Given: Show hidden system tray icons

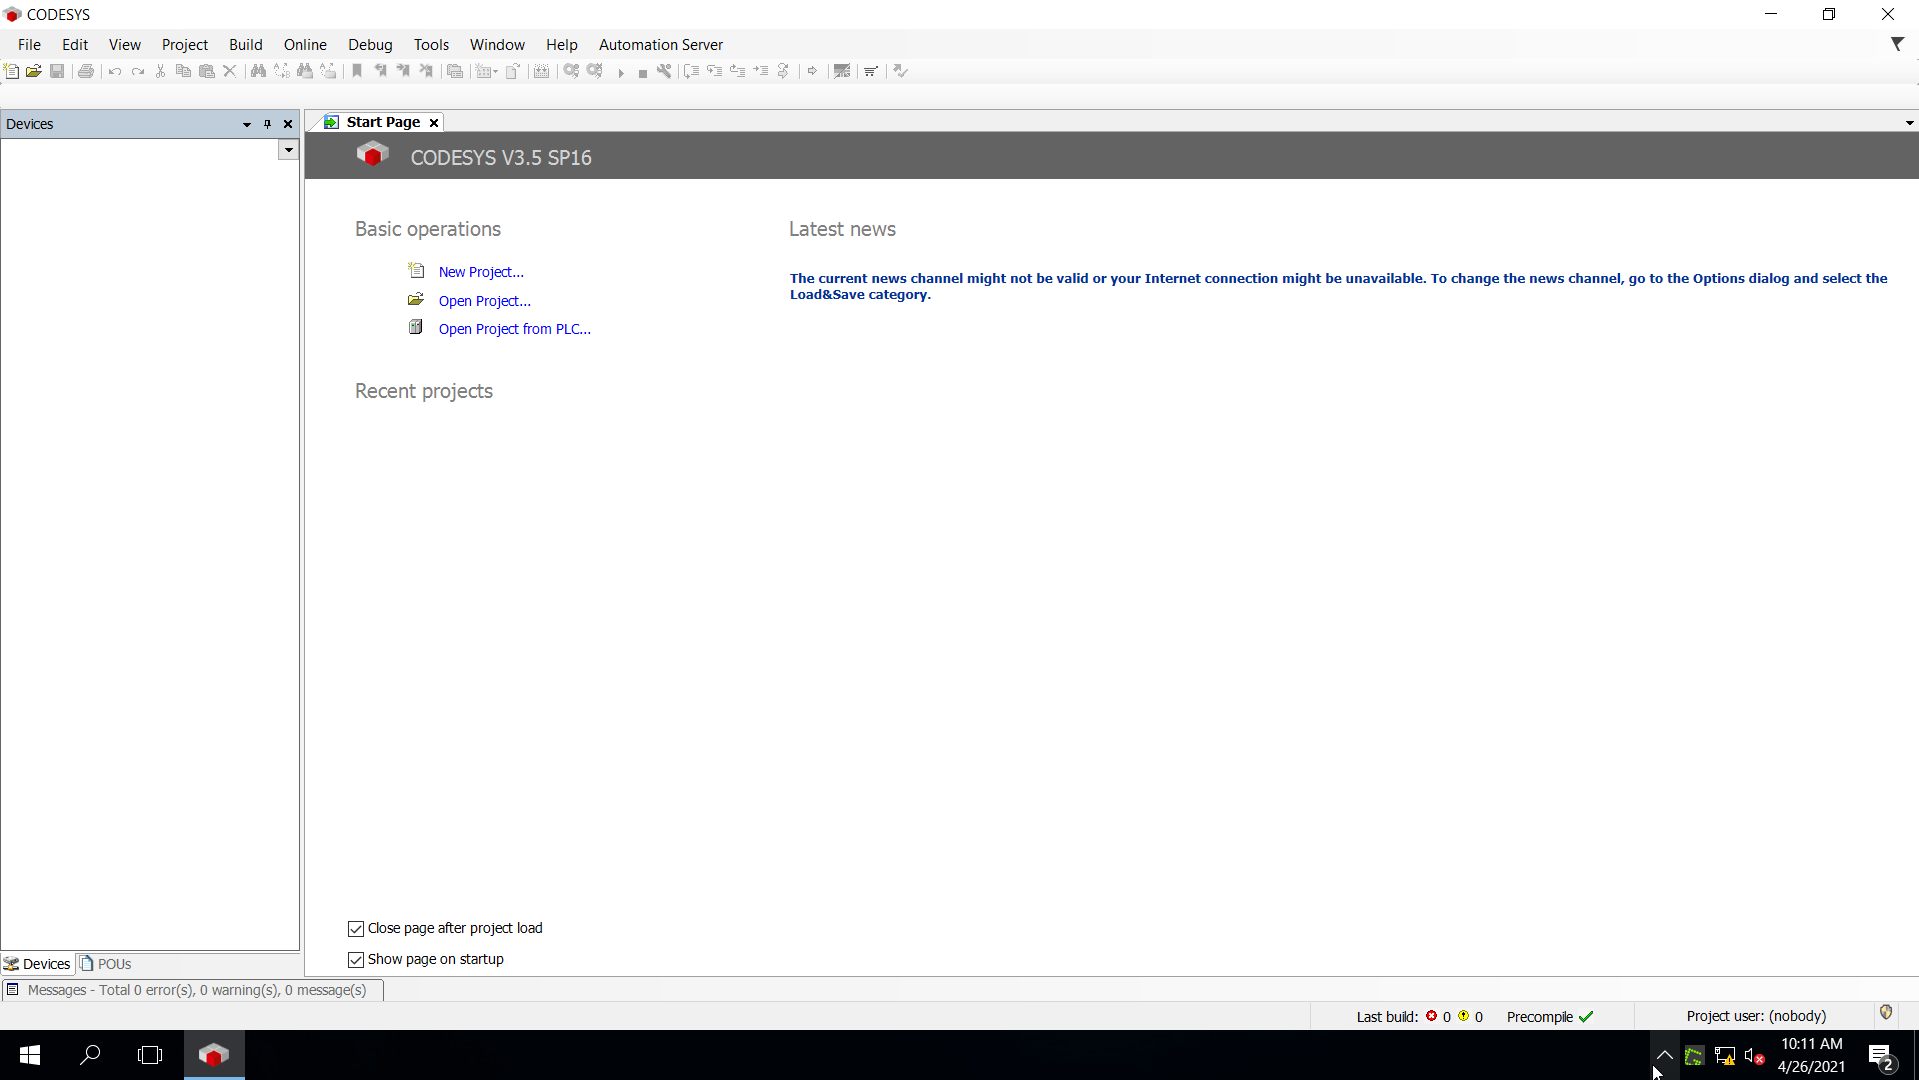Looking at the screenshot, I should (x=1664, y=1055).
